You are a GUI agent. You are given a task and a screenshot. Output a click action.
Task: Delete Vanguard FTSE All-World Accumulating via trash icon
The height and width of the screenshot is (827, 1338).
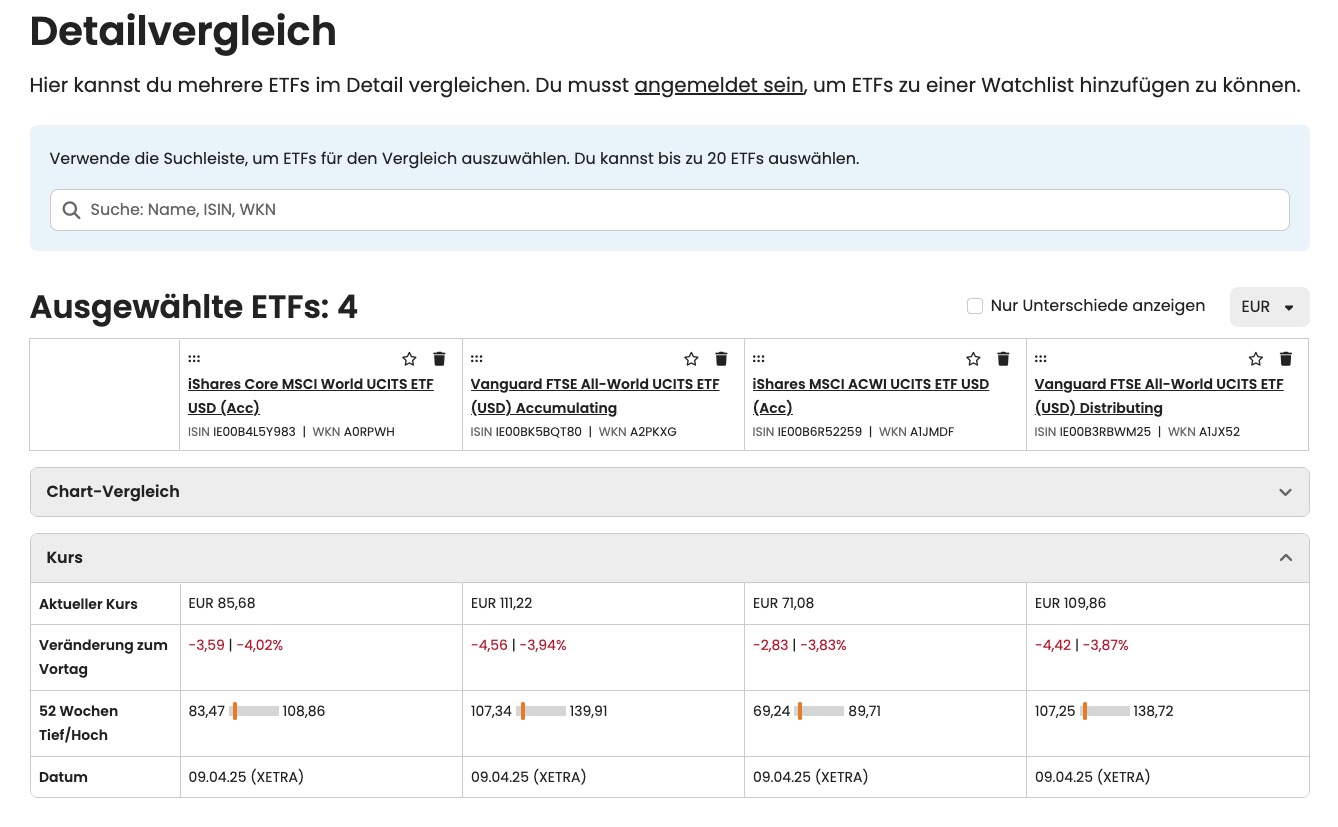tap(721, 358)
